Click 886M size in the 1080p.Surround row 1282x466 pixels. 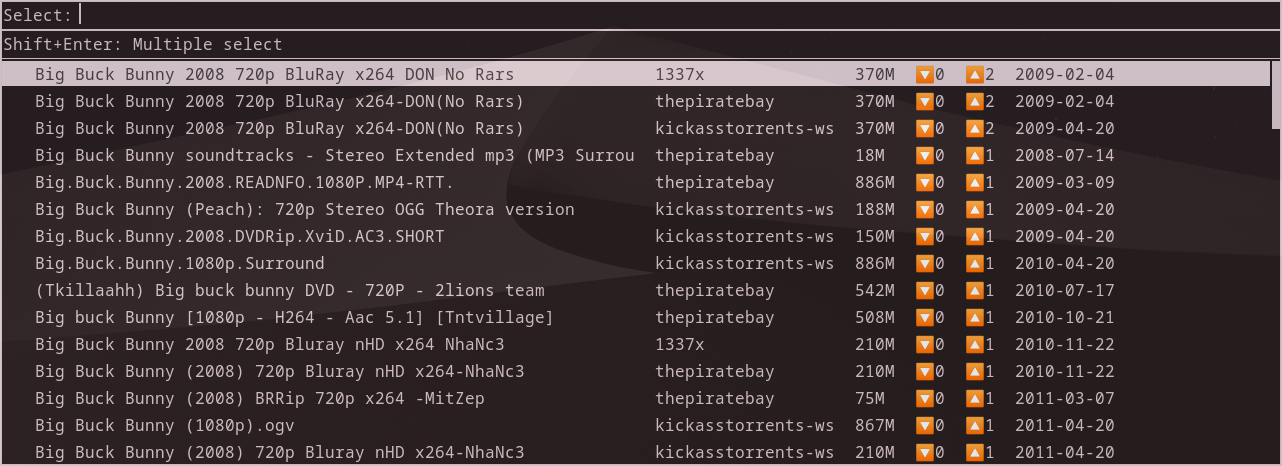pyautogui.click(x=875, y=263)
